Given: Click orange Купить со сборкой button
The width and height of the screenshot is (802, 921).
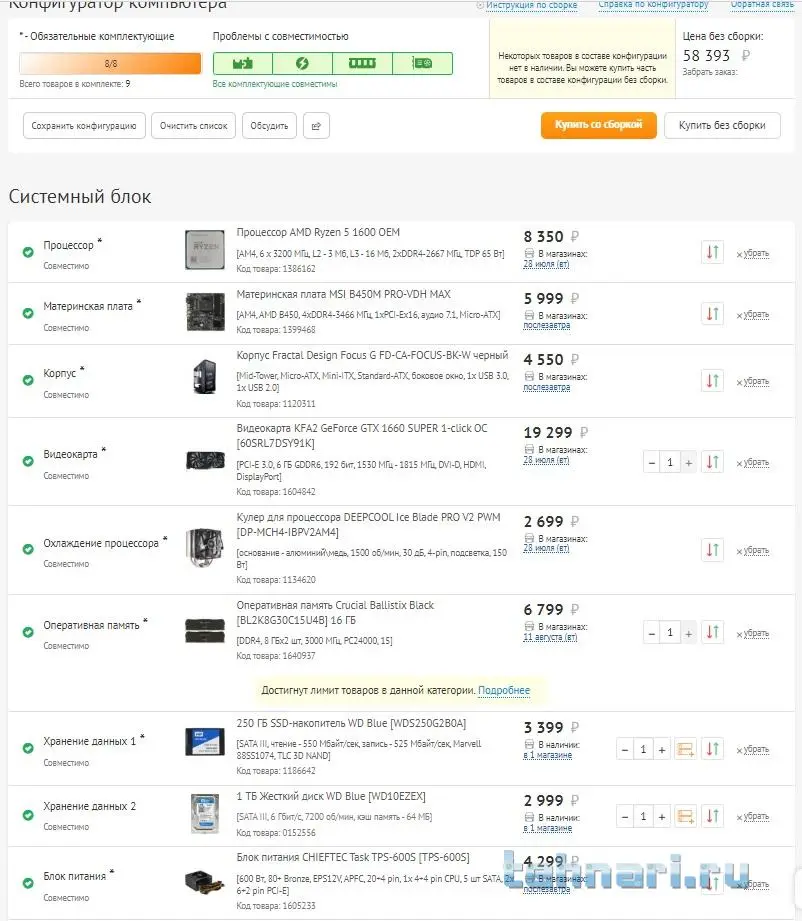Looking at the screenshot, I should coord(599,125).
